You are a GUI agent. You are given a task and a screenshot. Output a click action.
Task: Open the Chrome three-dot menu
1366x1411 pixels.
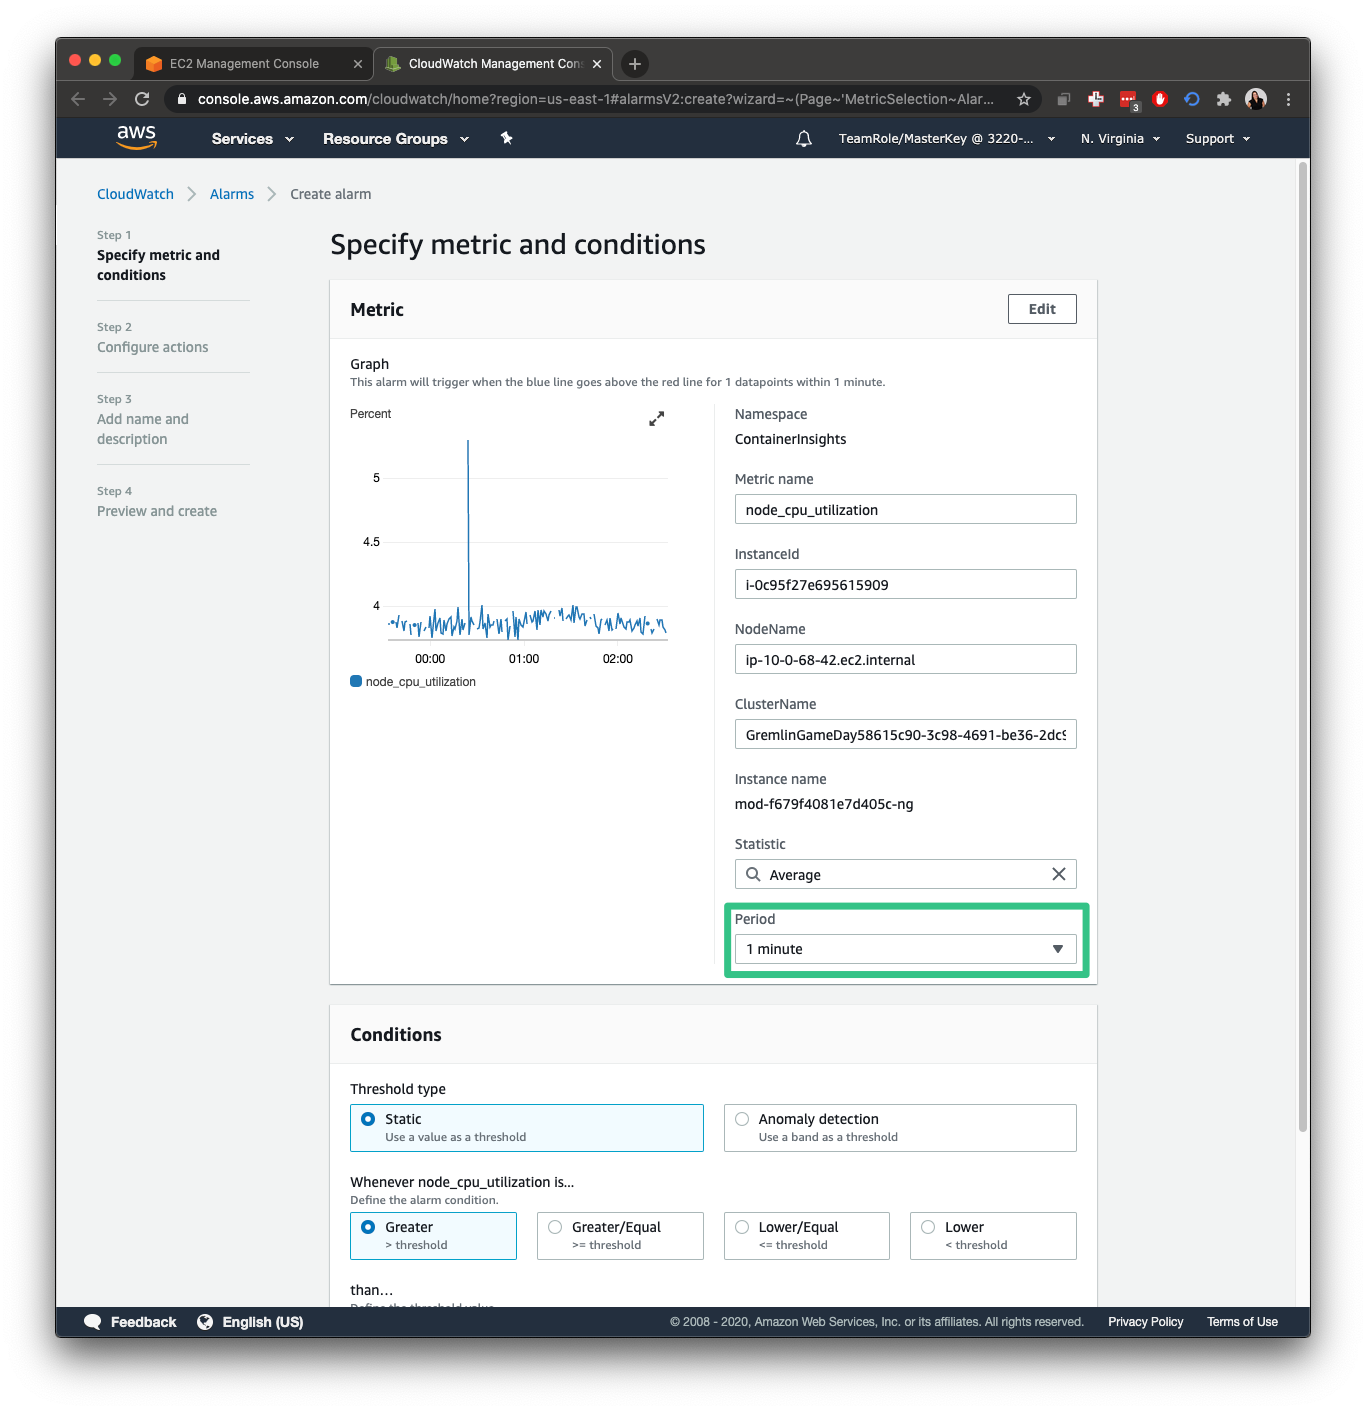point(1288,99)
